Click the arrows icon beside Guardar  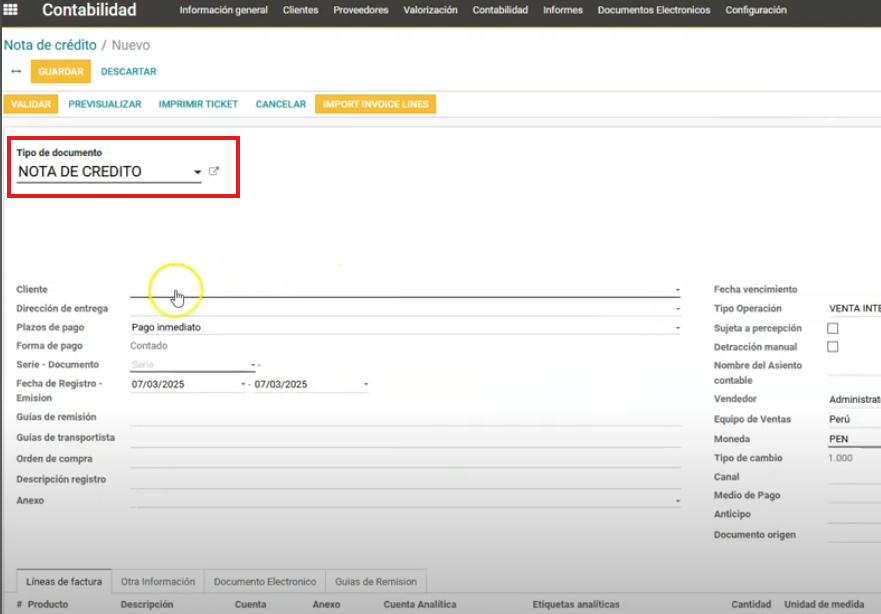(16, 72)
